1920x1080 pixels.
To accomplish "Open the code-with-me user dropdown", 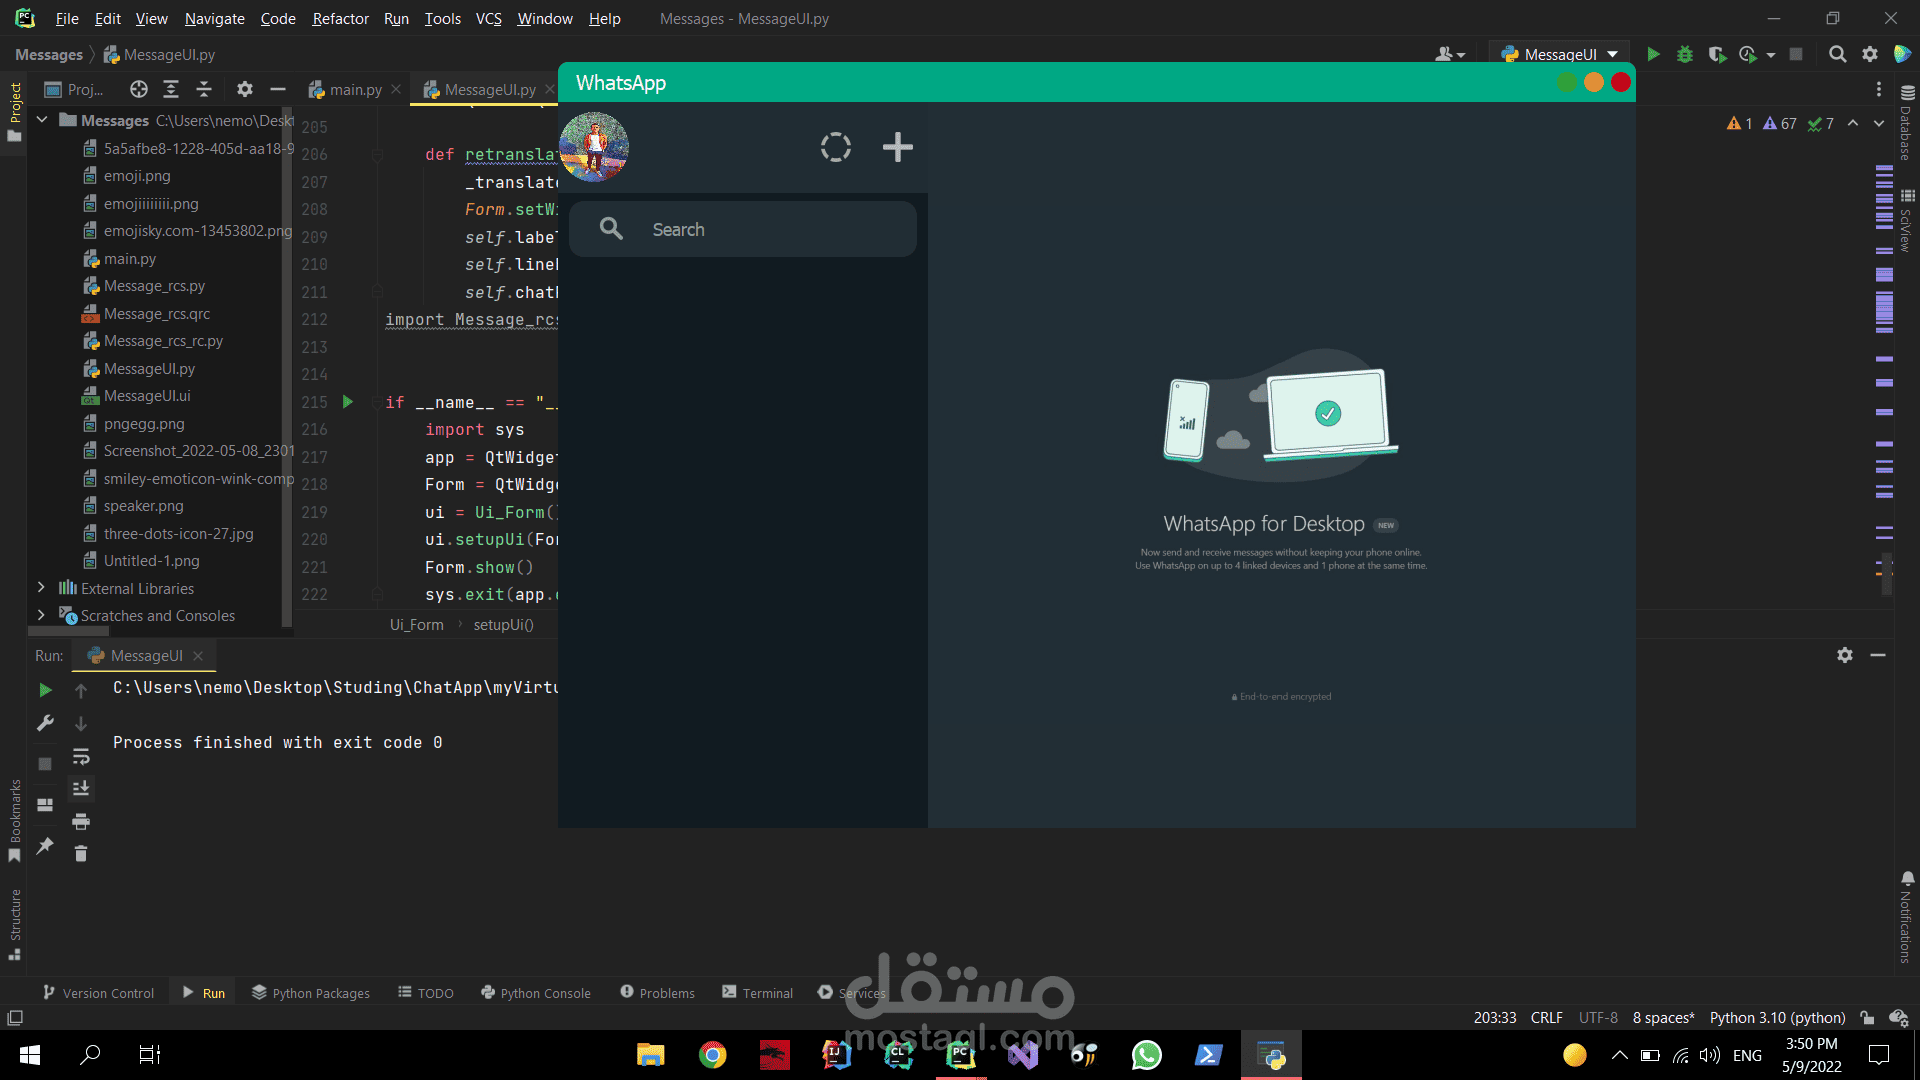I will (x=1449, y=54).
